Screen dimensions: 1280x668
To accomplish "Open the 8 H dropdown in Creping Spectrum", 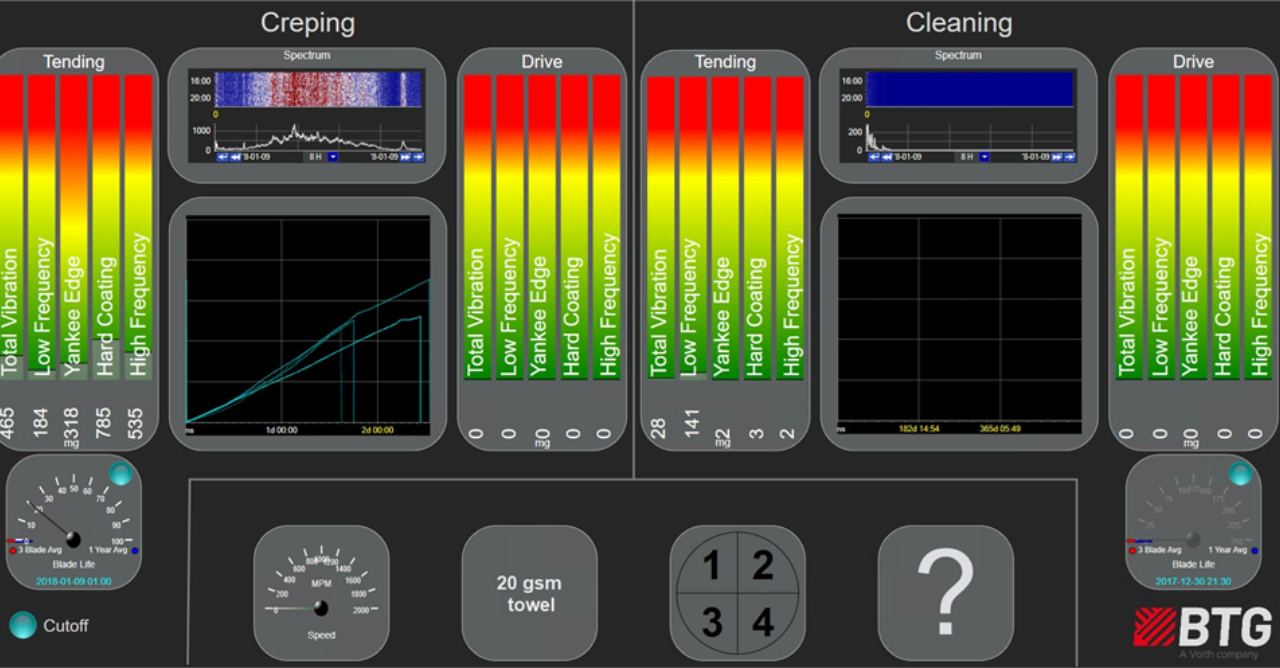I will coord(333,157).
